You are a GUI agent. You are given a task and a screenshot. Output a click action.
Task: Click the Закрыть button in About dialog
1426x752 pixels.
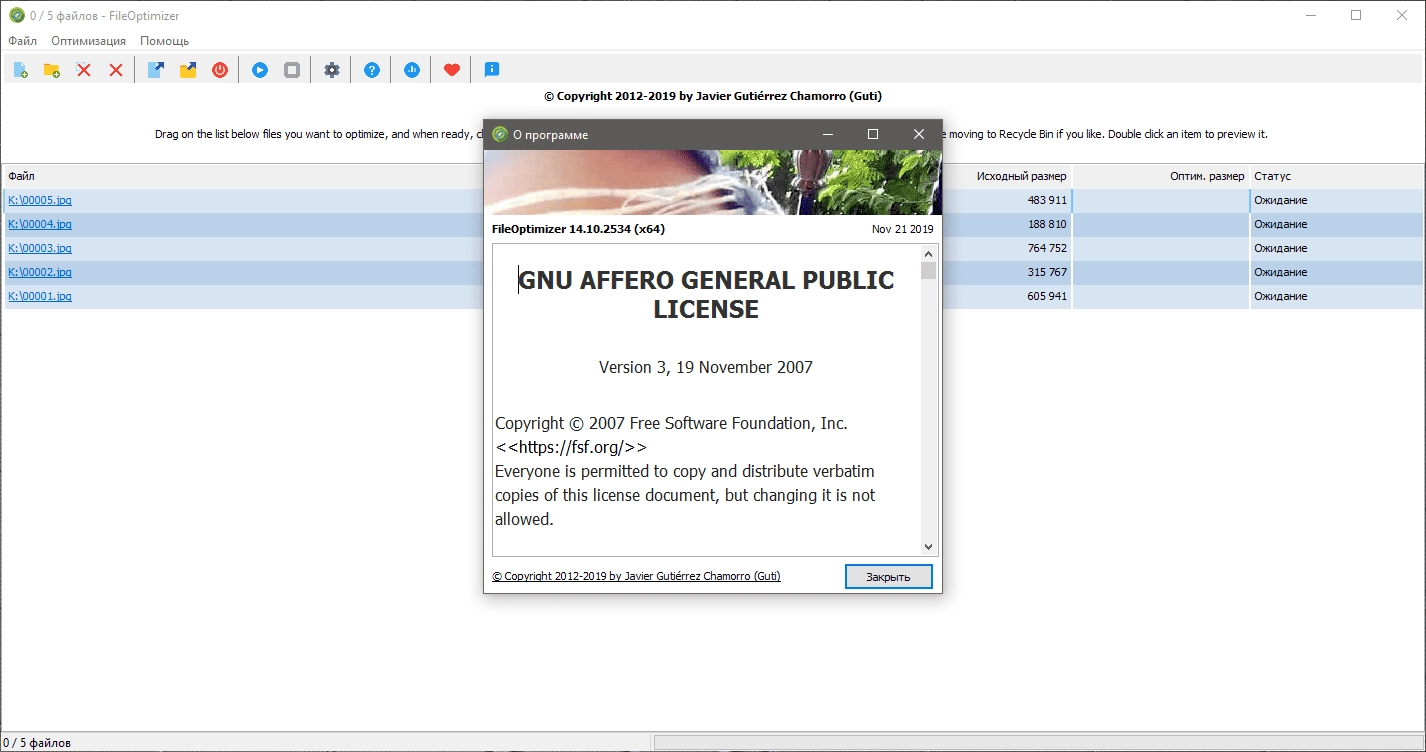(x=888, y=577)
